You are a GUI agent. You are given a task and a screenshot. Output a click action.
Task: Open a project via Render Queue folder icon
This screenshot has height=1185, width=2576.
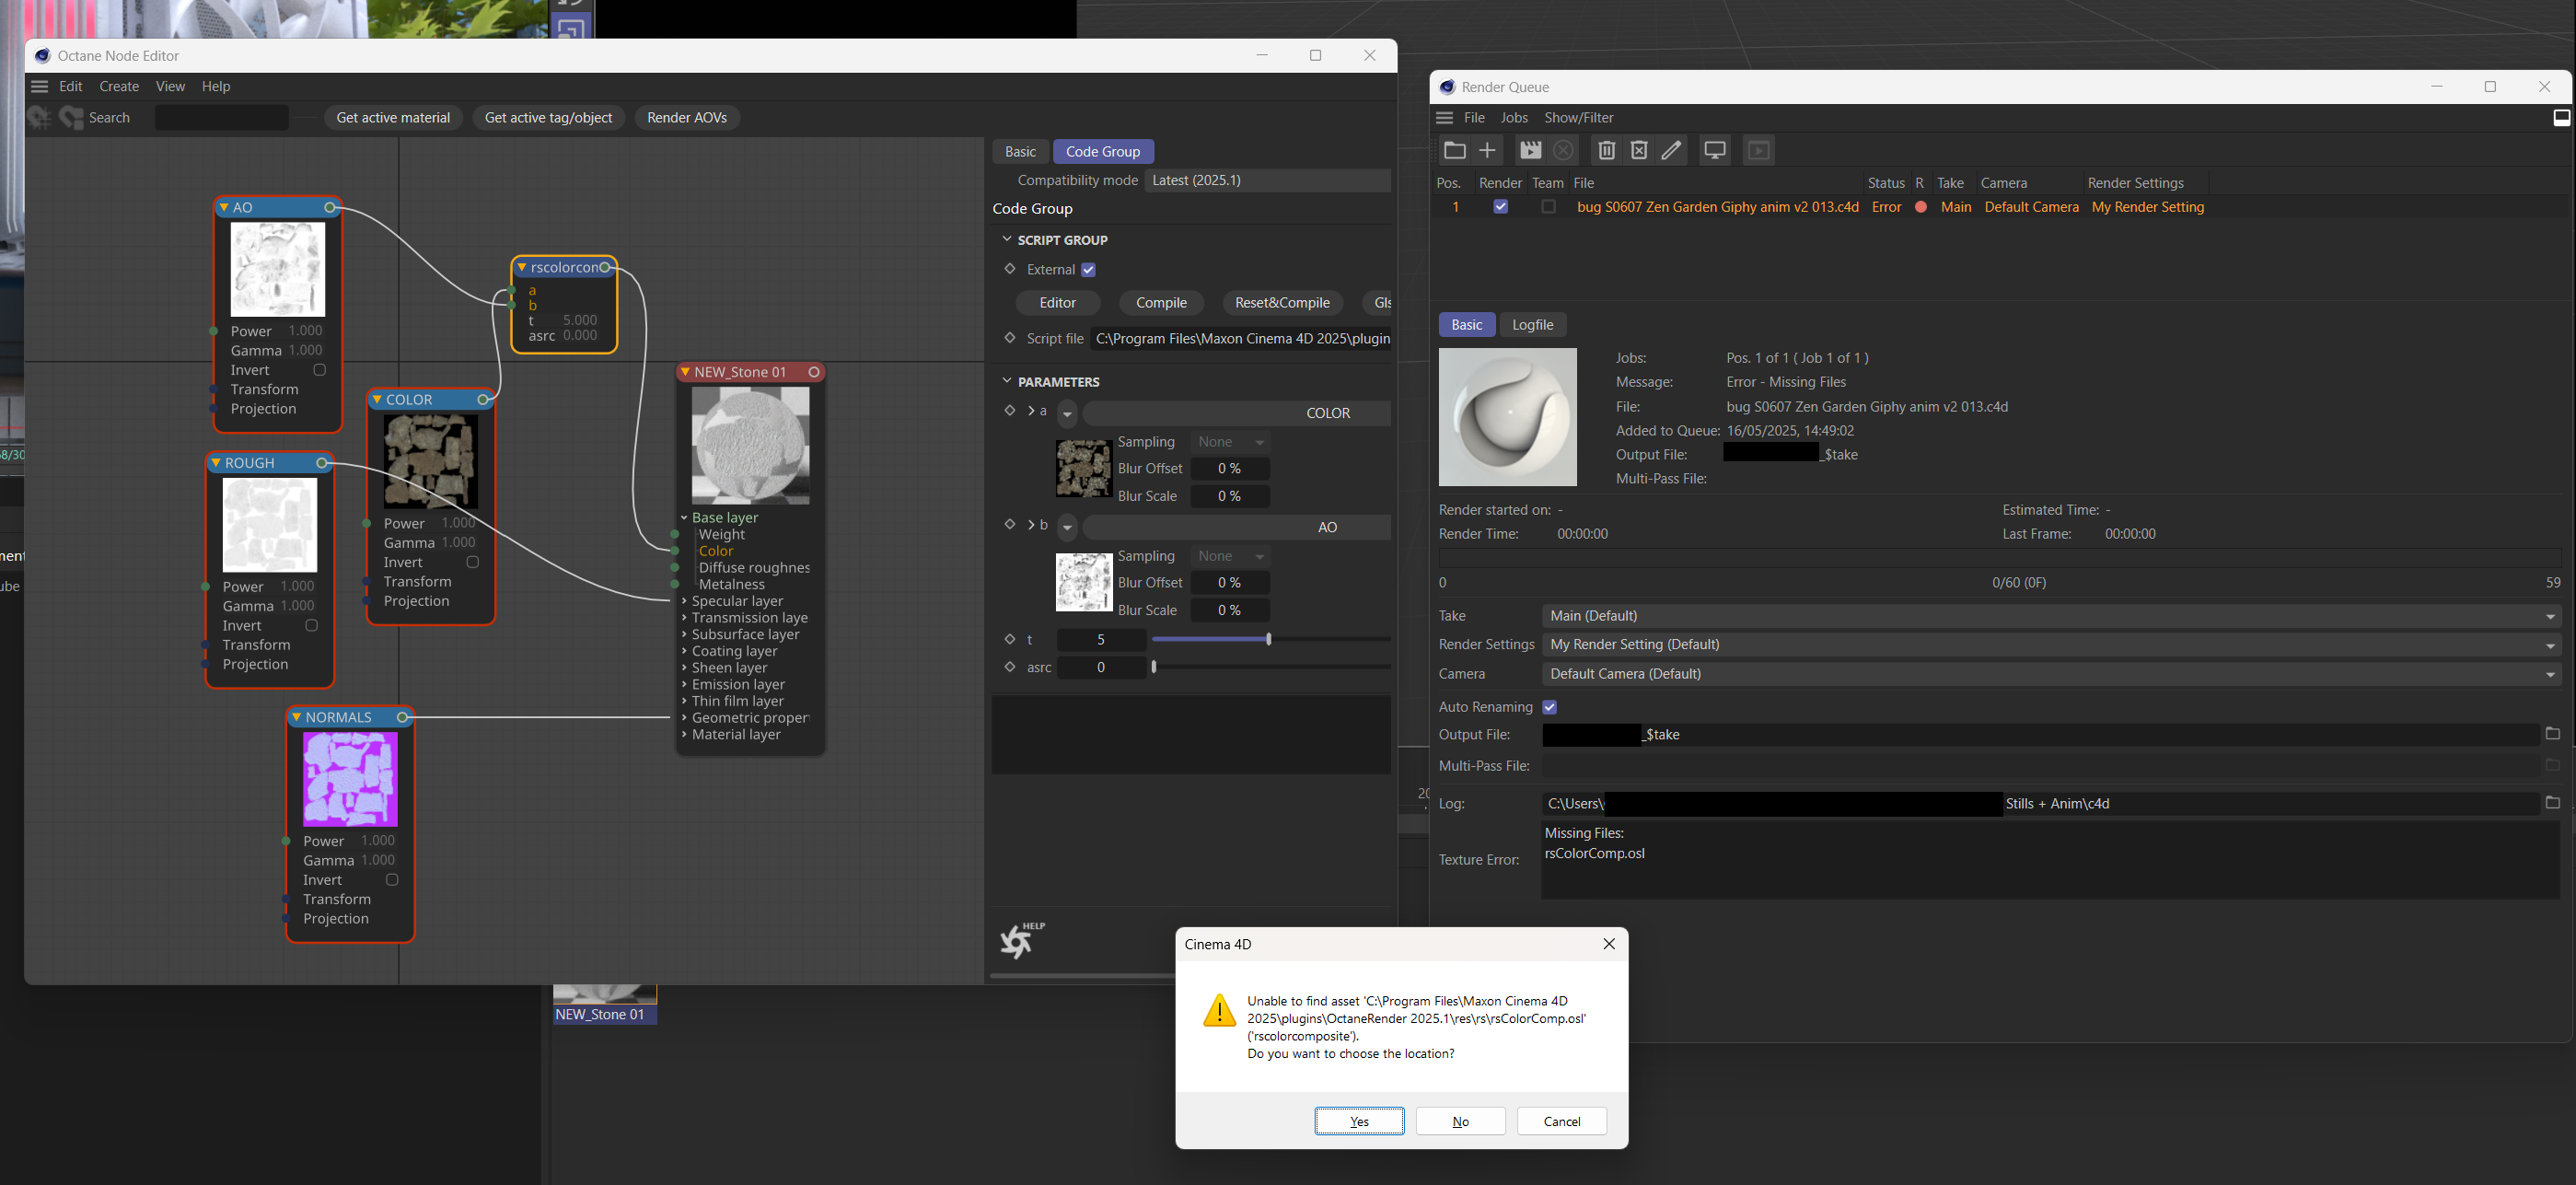tap(1454, 151)
